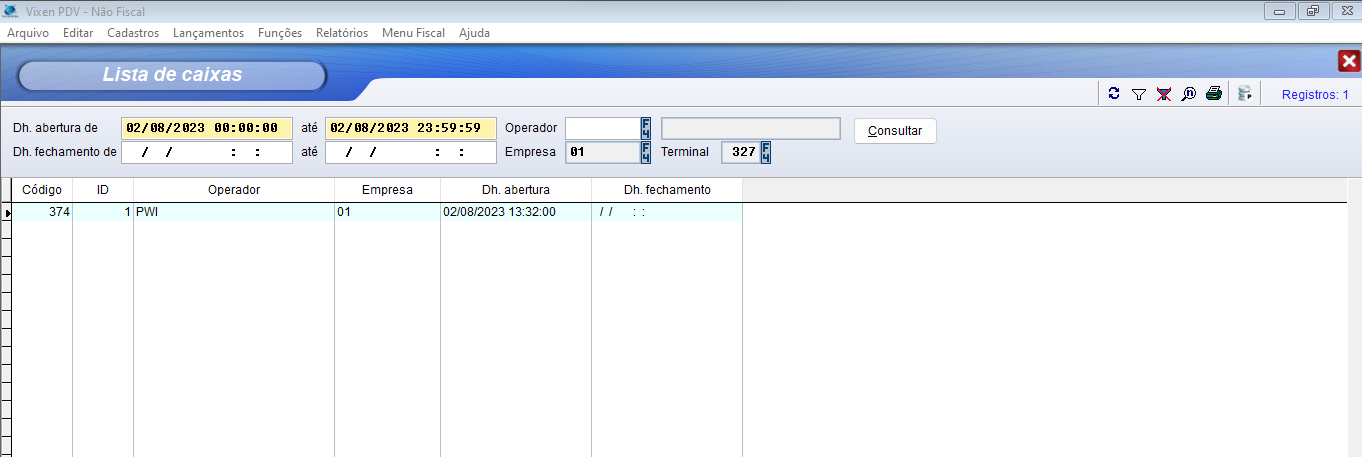The image size is (1362, 457).
Task: Select row 374's Empresa cell 01
Action: point(387,212)
